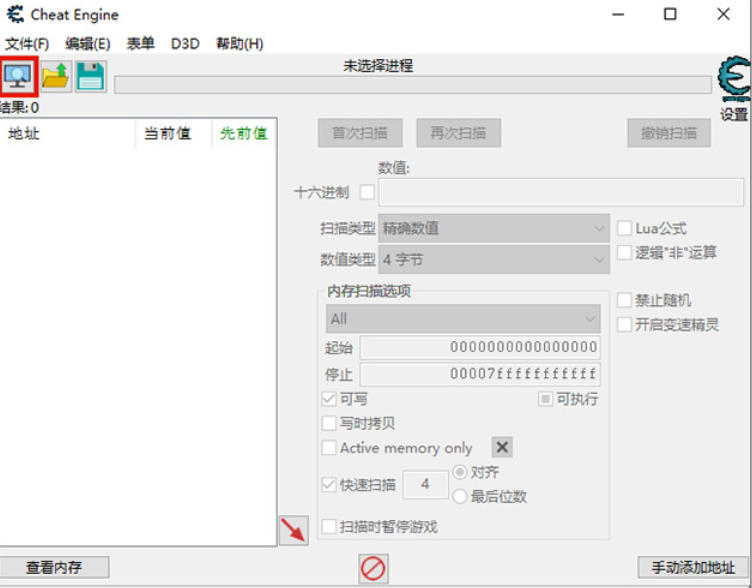The image size is (752, 588).
Task: Select the 最后位数 radio button
Action: point(459,496)
